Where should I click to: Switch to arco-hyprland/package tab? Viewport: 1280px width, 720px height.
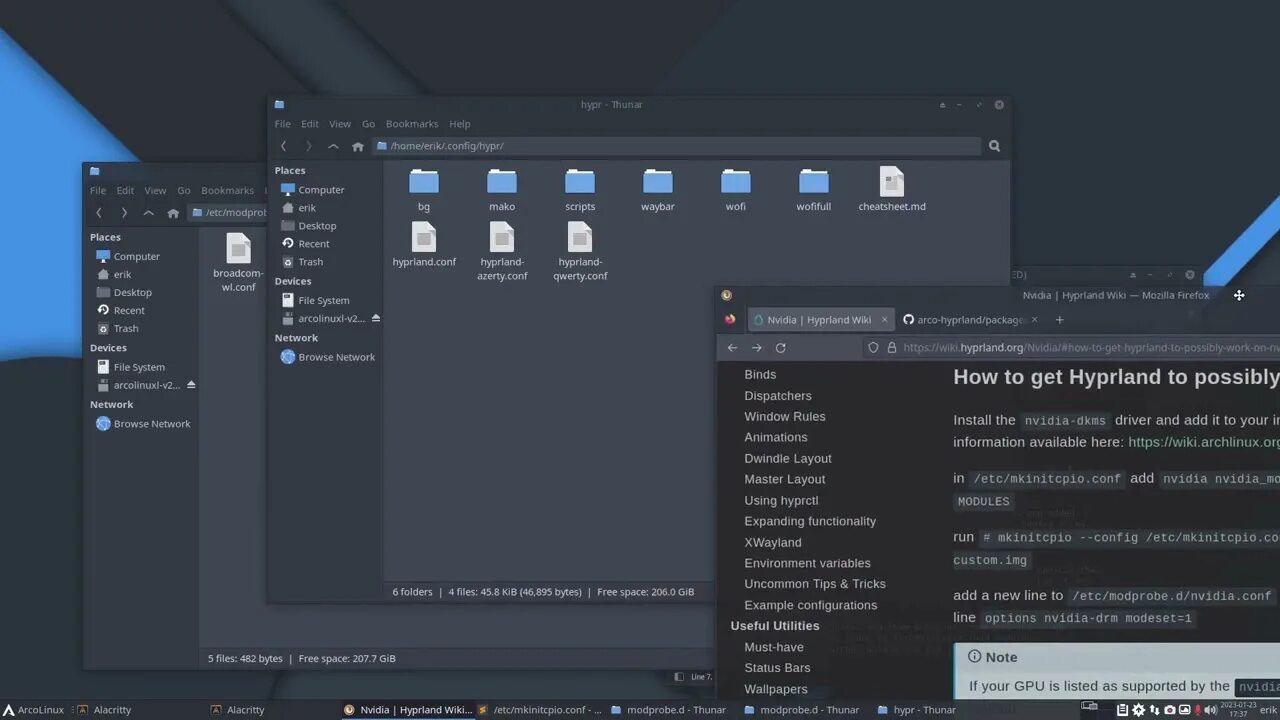970,320
